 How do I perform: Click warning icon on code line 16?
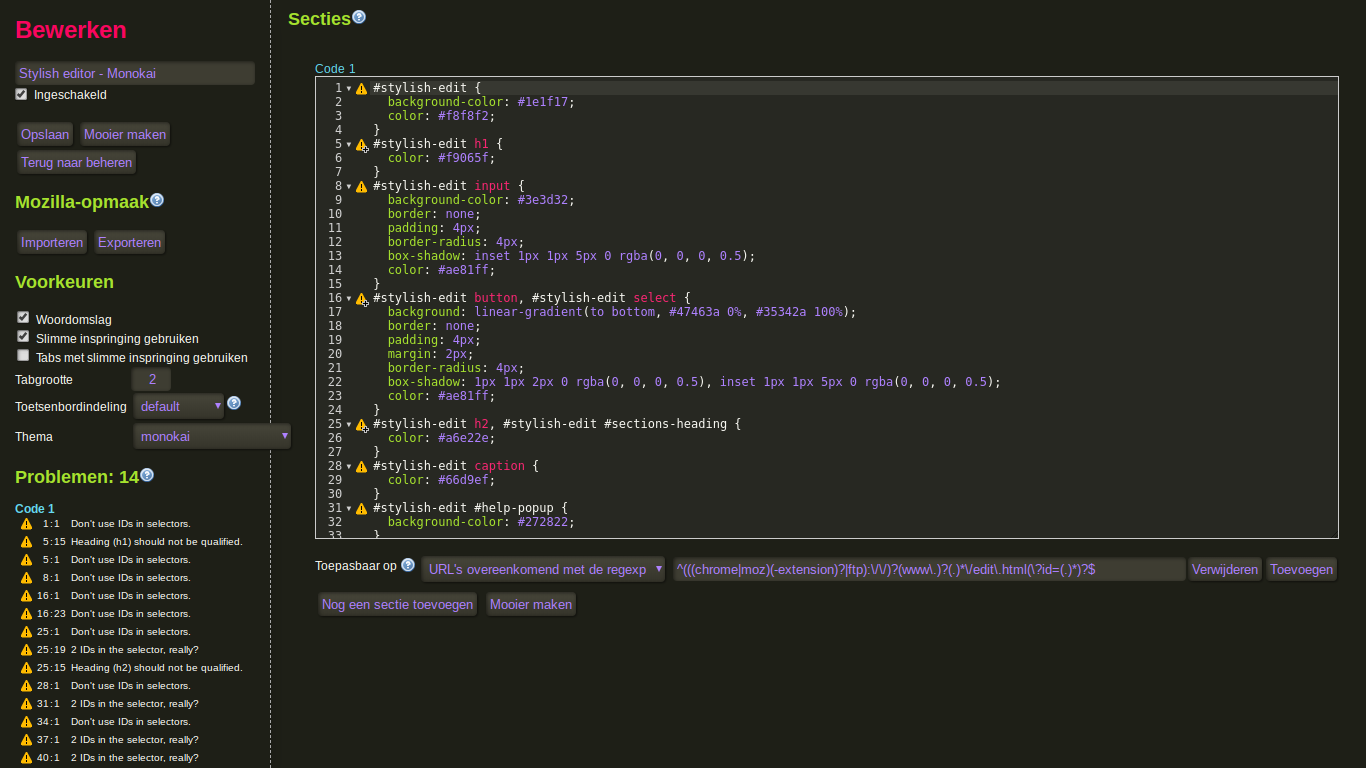click(361, 298)
